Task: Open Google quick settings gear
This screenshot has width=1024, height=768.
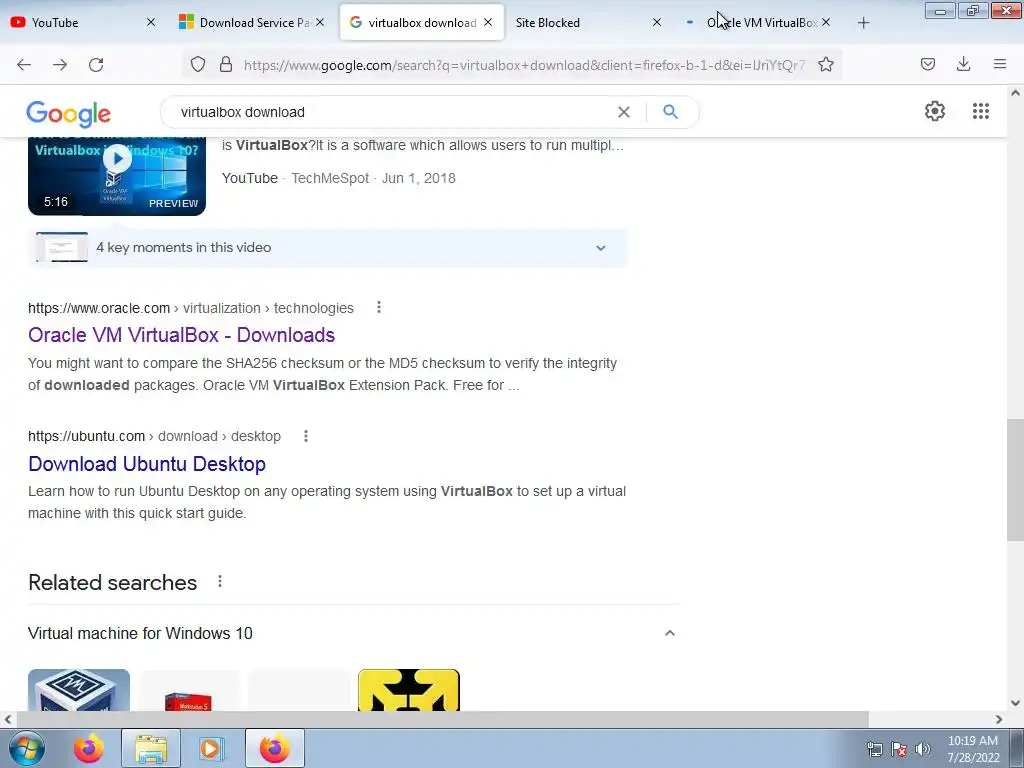Action: tap(935, 111)
